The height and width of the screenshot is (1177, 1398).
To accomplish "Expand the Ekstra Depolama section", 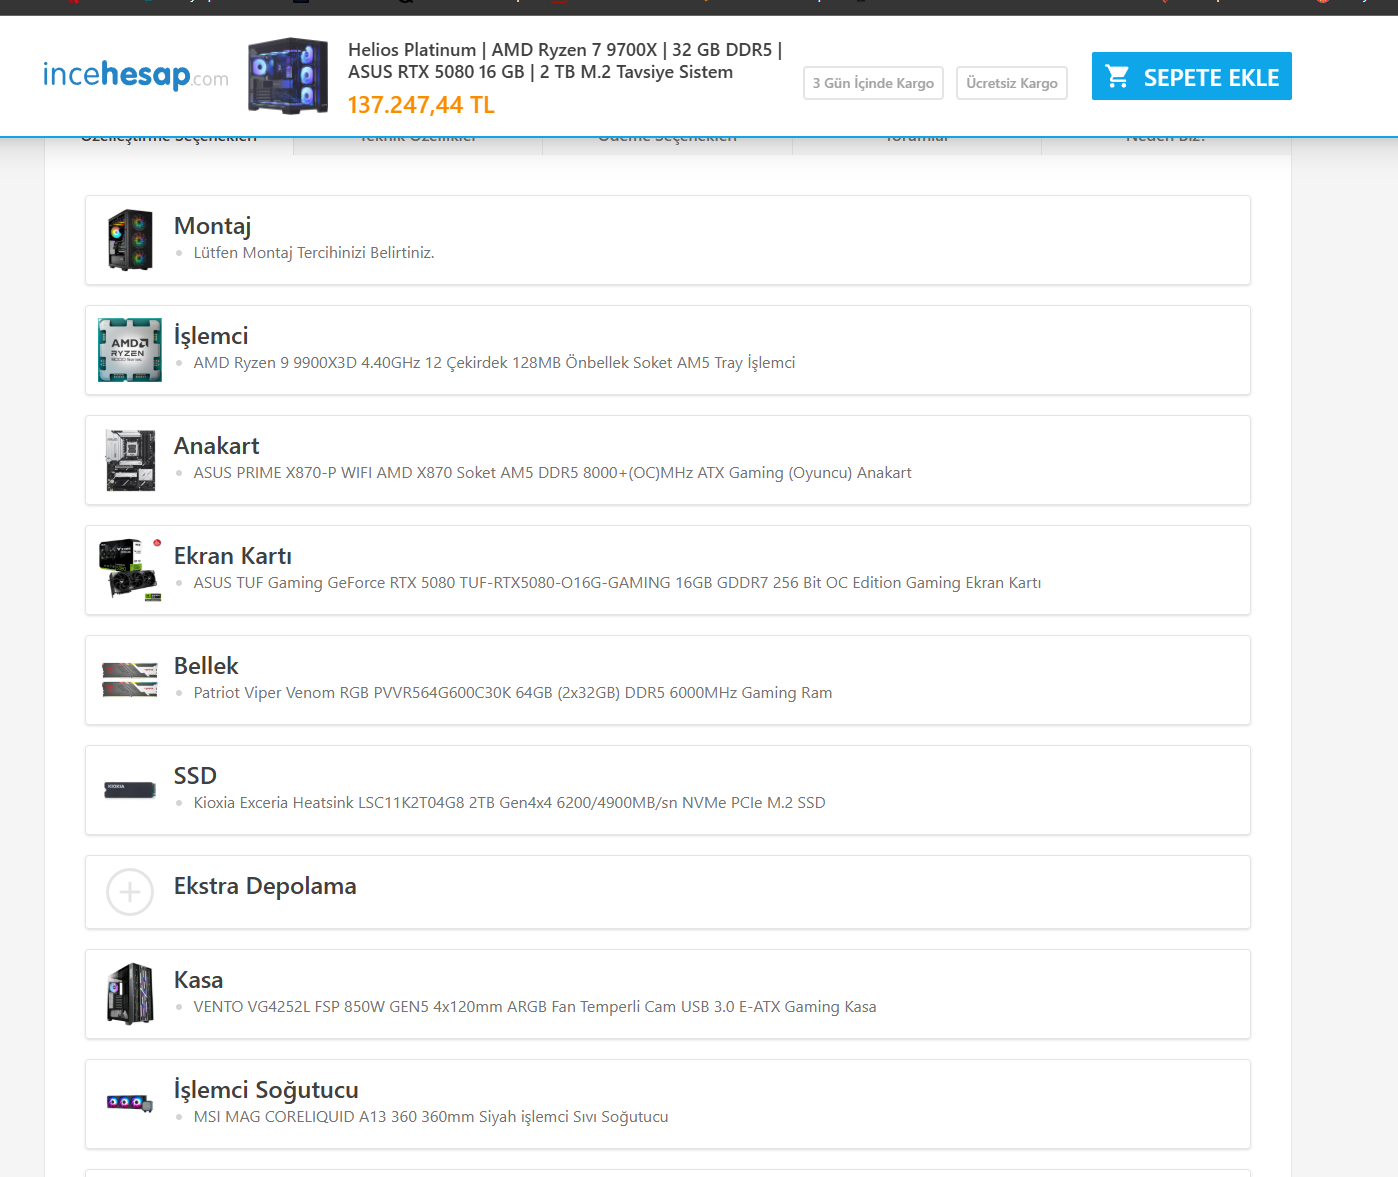I will pos(668,892).
